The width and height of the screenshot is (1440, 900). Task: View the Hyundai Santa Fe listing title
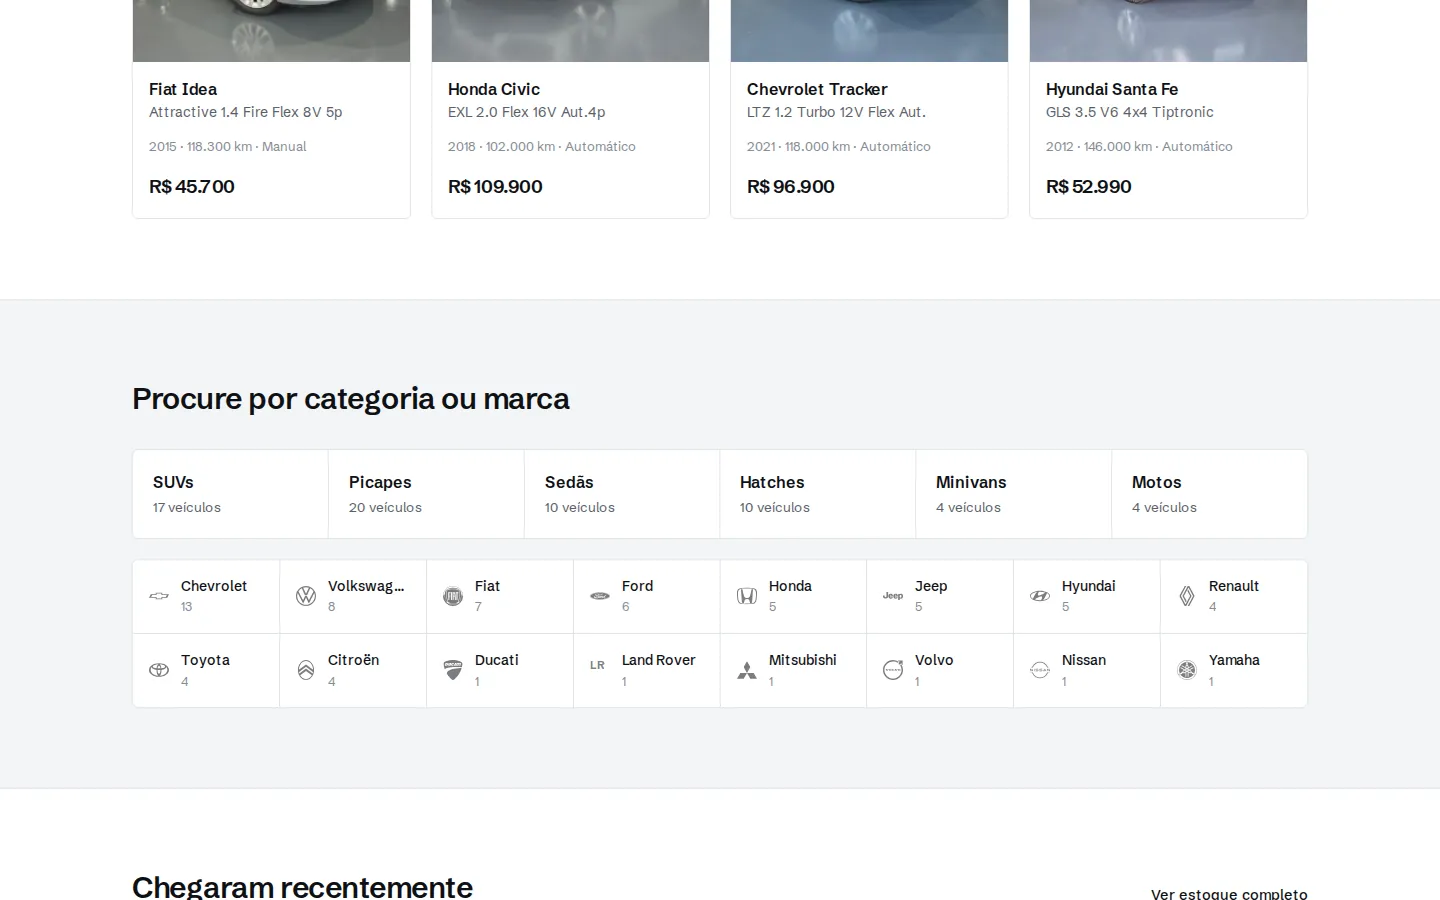[1112, 89]
